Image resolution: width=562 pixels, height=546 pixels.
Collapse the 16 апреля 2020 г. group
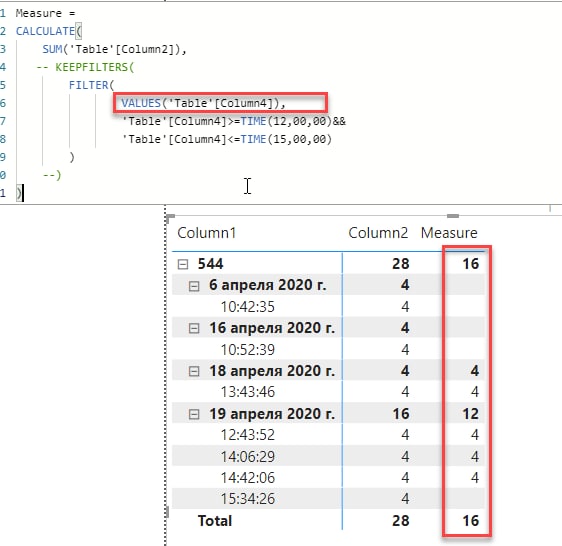(194, 328)
